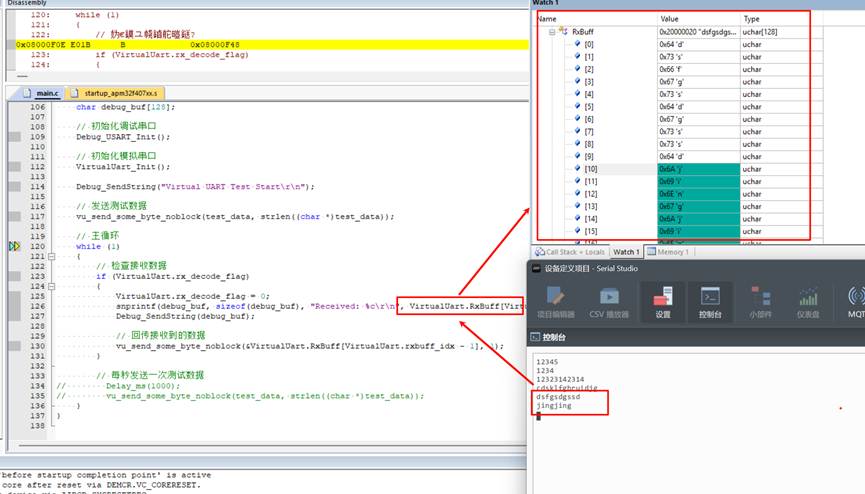Click MQTT icon in Serial Studio toolbar

(856, 302)
